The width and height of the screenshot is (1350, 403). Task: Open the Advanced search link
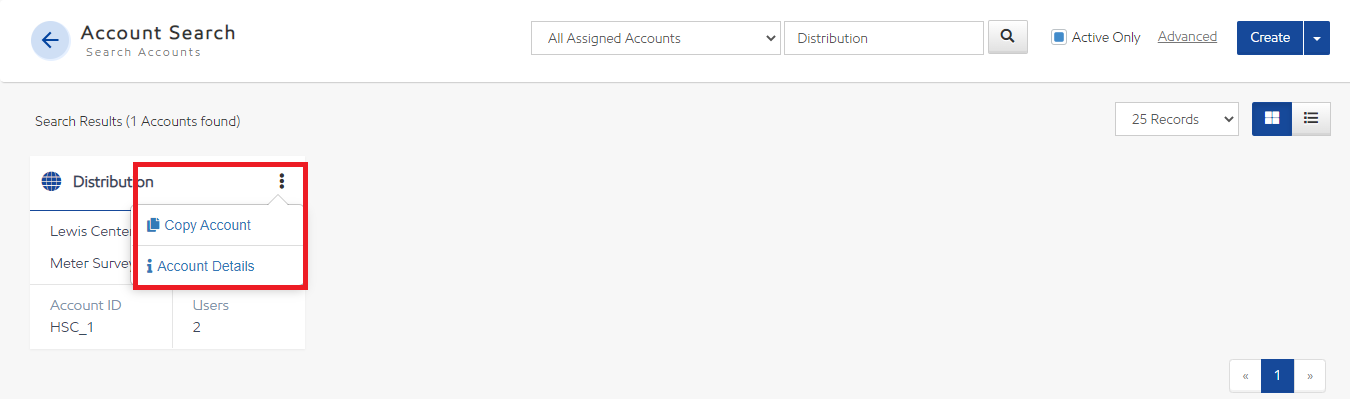click(1187, 37)
